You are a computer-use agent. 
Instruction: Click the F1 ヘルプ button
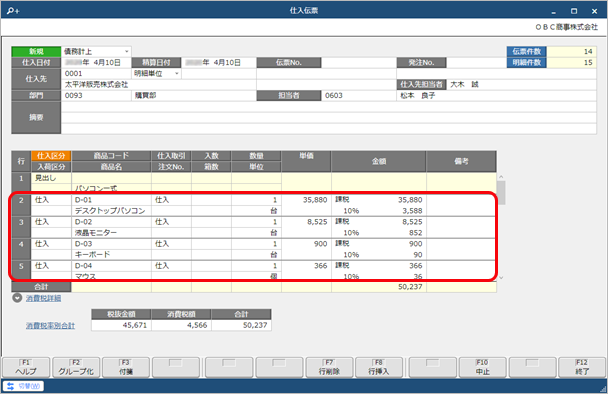(26, 367)
